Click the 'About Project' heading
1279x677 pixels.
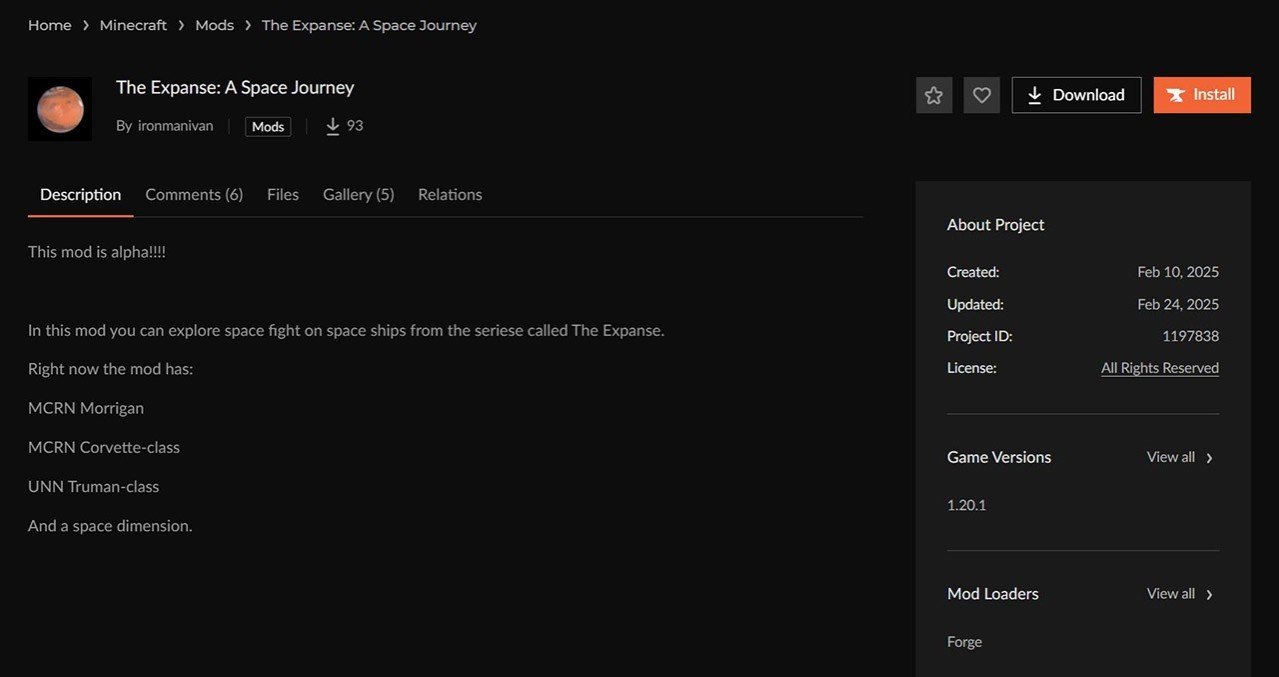tap(996, 225)
